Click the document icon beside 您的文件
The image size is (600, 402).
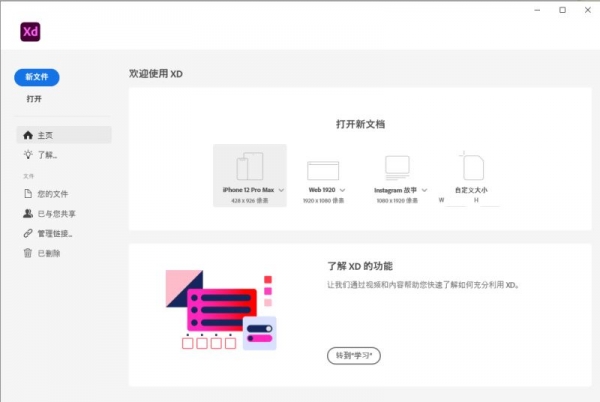[x=28, y=194]
